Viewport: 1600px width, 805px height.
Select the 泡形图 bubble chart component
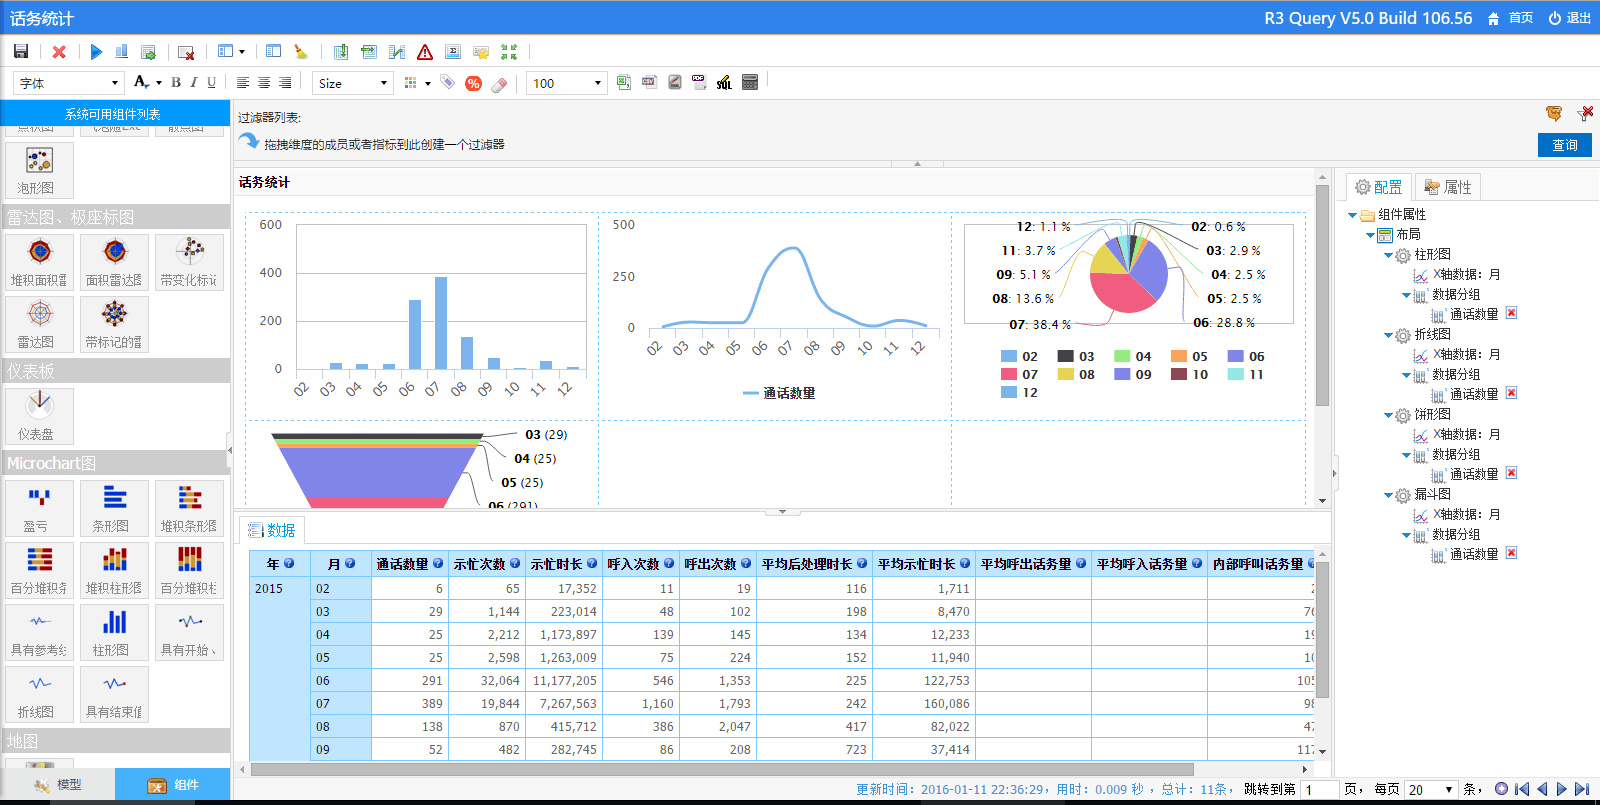point(39,170)
